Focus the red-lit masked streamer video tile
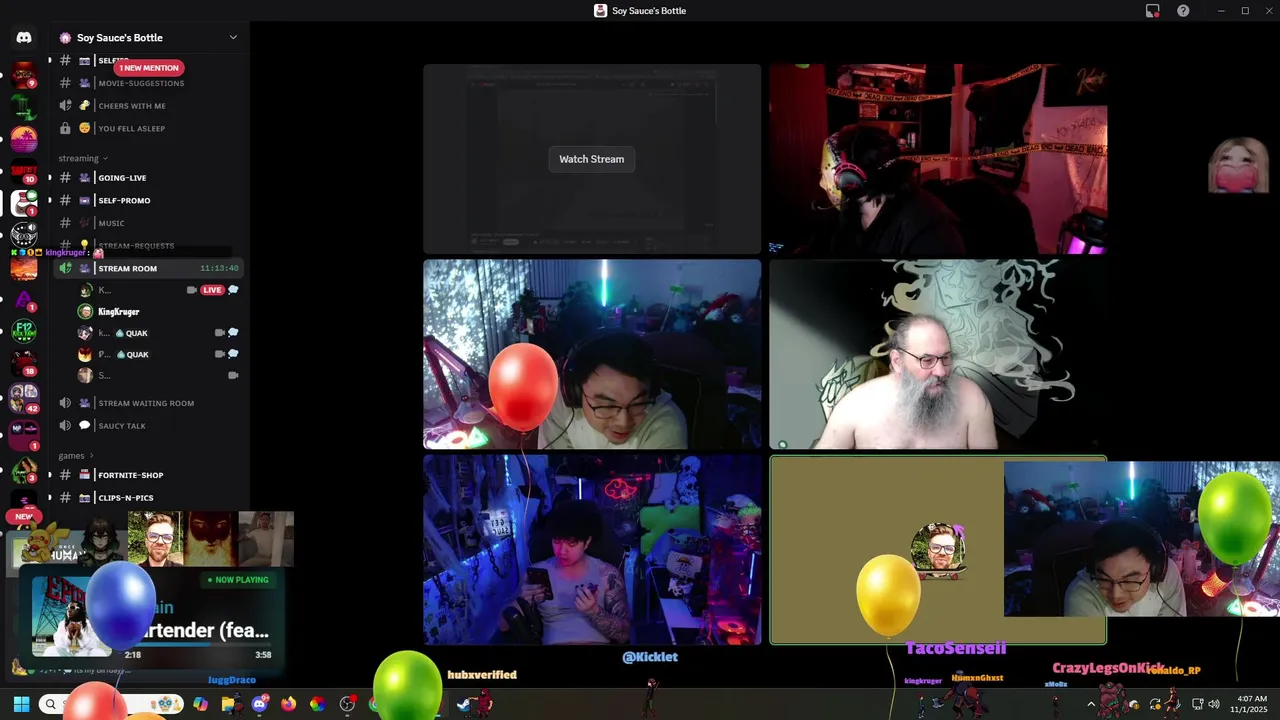 coord(938,159)
